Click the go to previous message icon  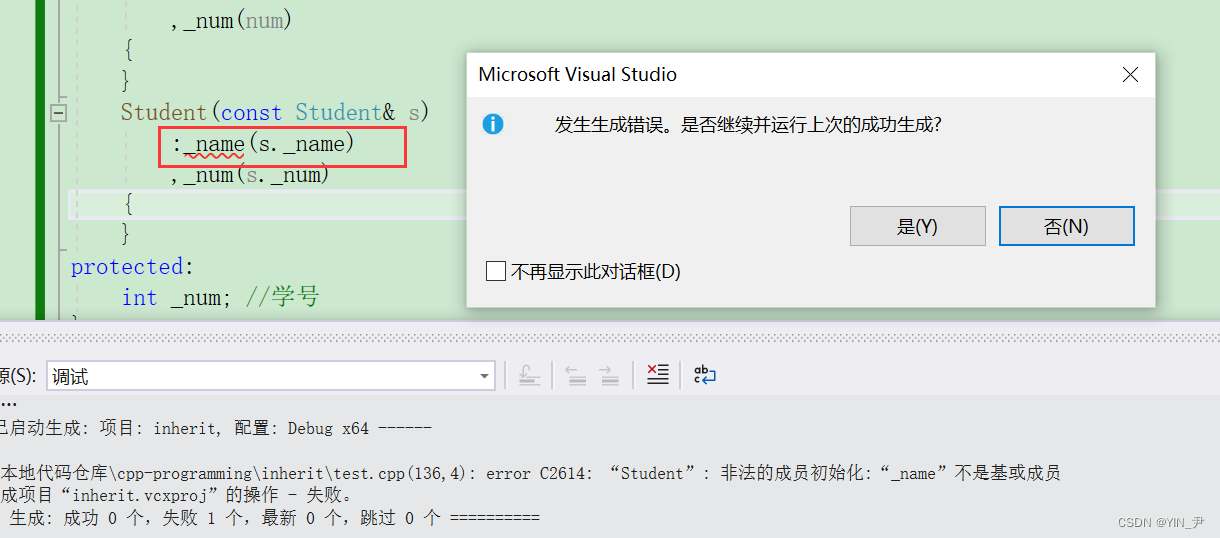pos(574,375)
